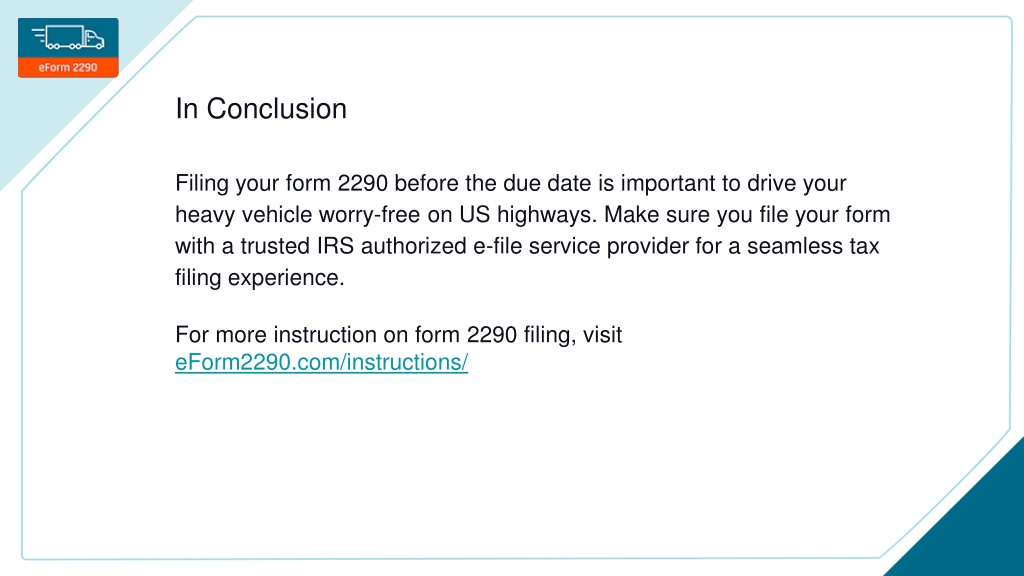Click the phrase worry-free in the text

(370, 215)
